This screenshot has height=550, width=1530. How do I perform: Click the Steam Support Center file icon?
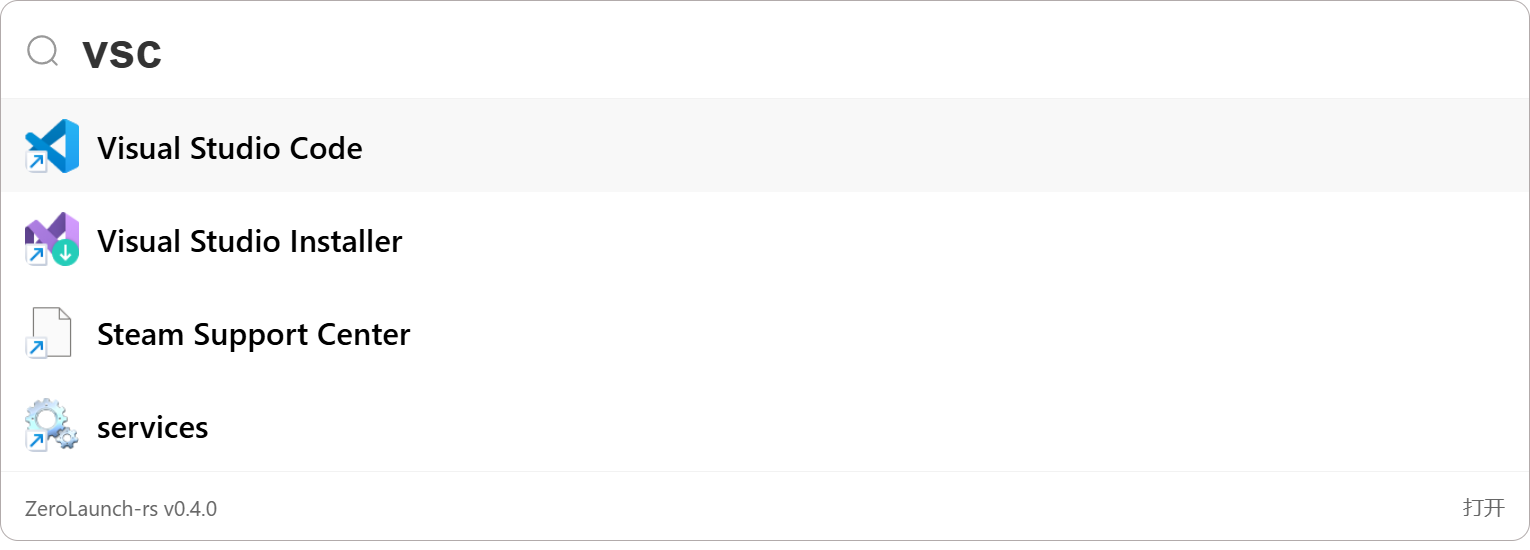[52, 332]
